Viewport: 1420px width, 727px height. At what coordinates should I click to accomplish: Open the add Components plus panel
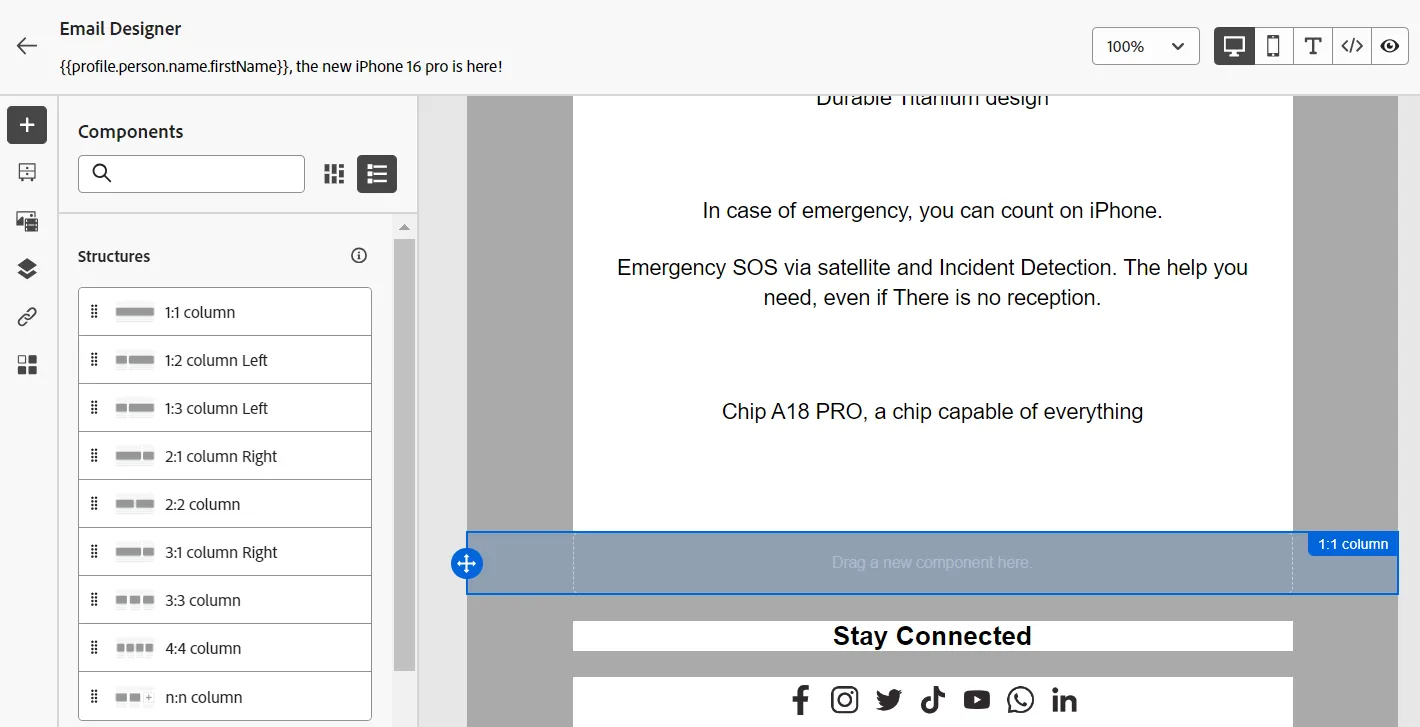click(27, 125)
